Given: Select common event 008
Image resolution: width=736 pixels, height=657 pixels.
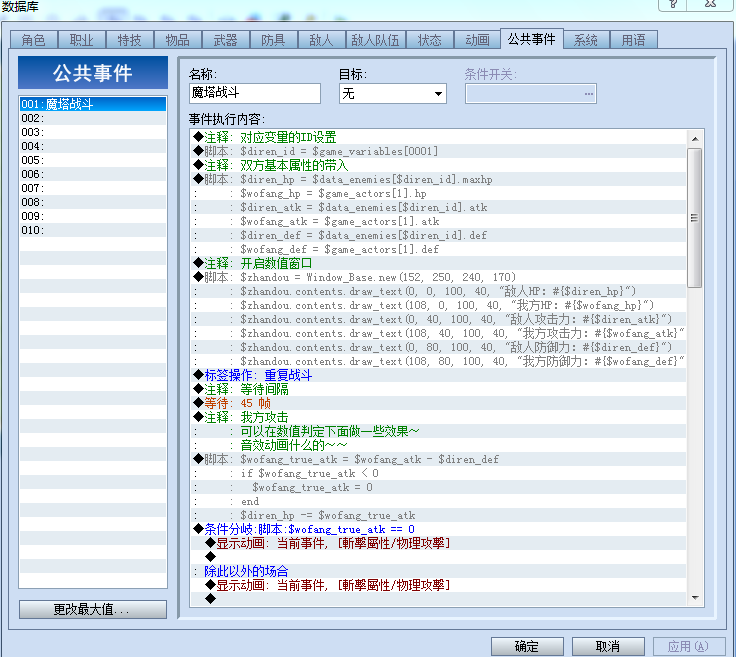Looking at the screenshot, I should click(93, 202).
